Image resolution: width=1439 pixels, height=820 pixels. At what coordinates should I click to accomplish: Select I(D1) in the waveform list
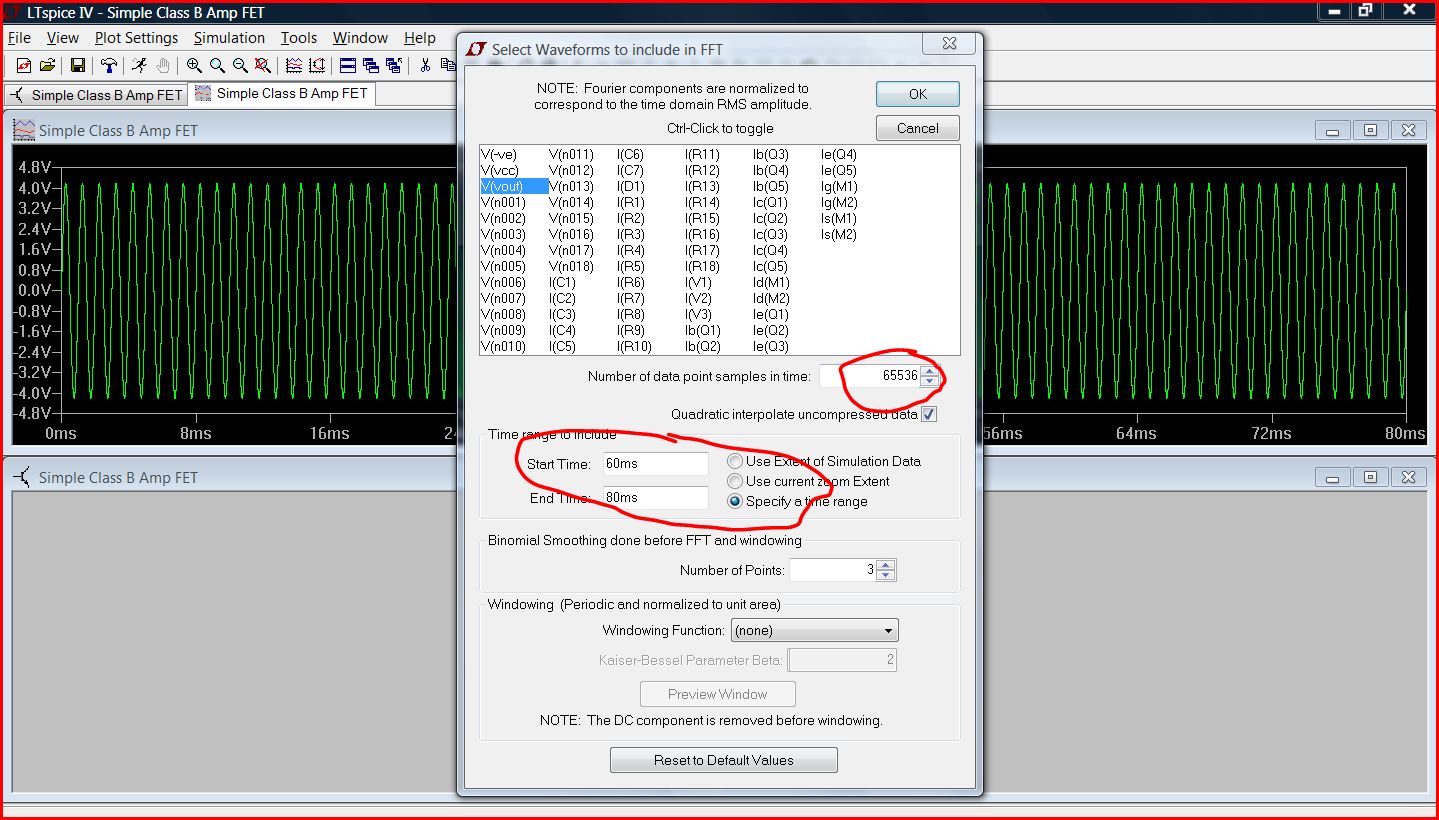(630, 186)
